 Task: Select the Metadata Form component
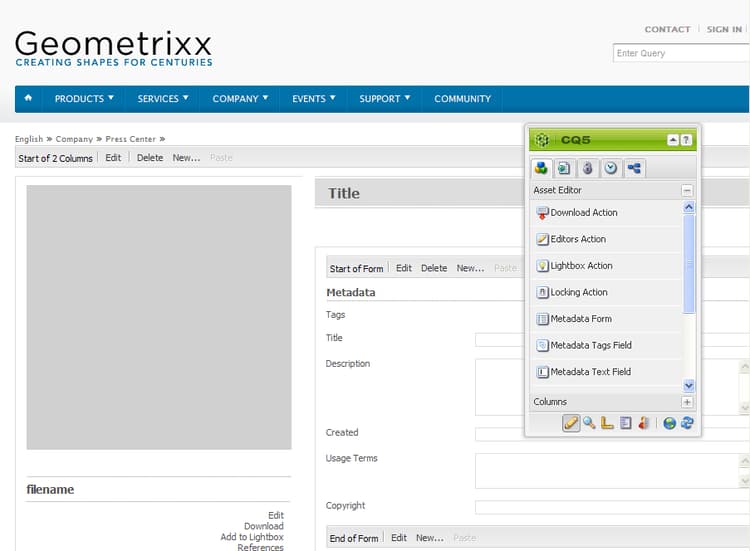pos(607,319)
